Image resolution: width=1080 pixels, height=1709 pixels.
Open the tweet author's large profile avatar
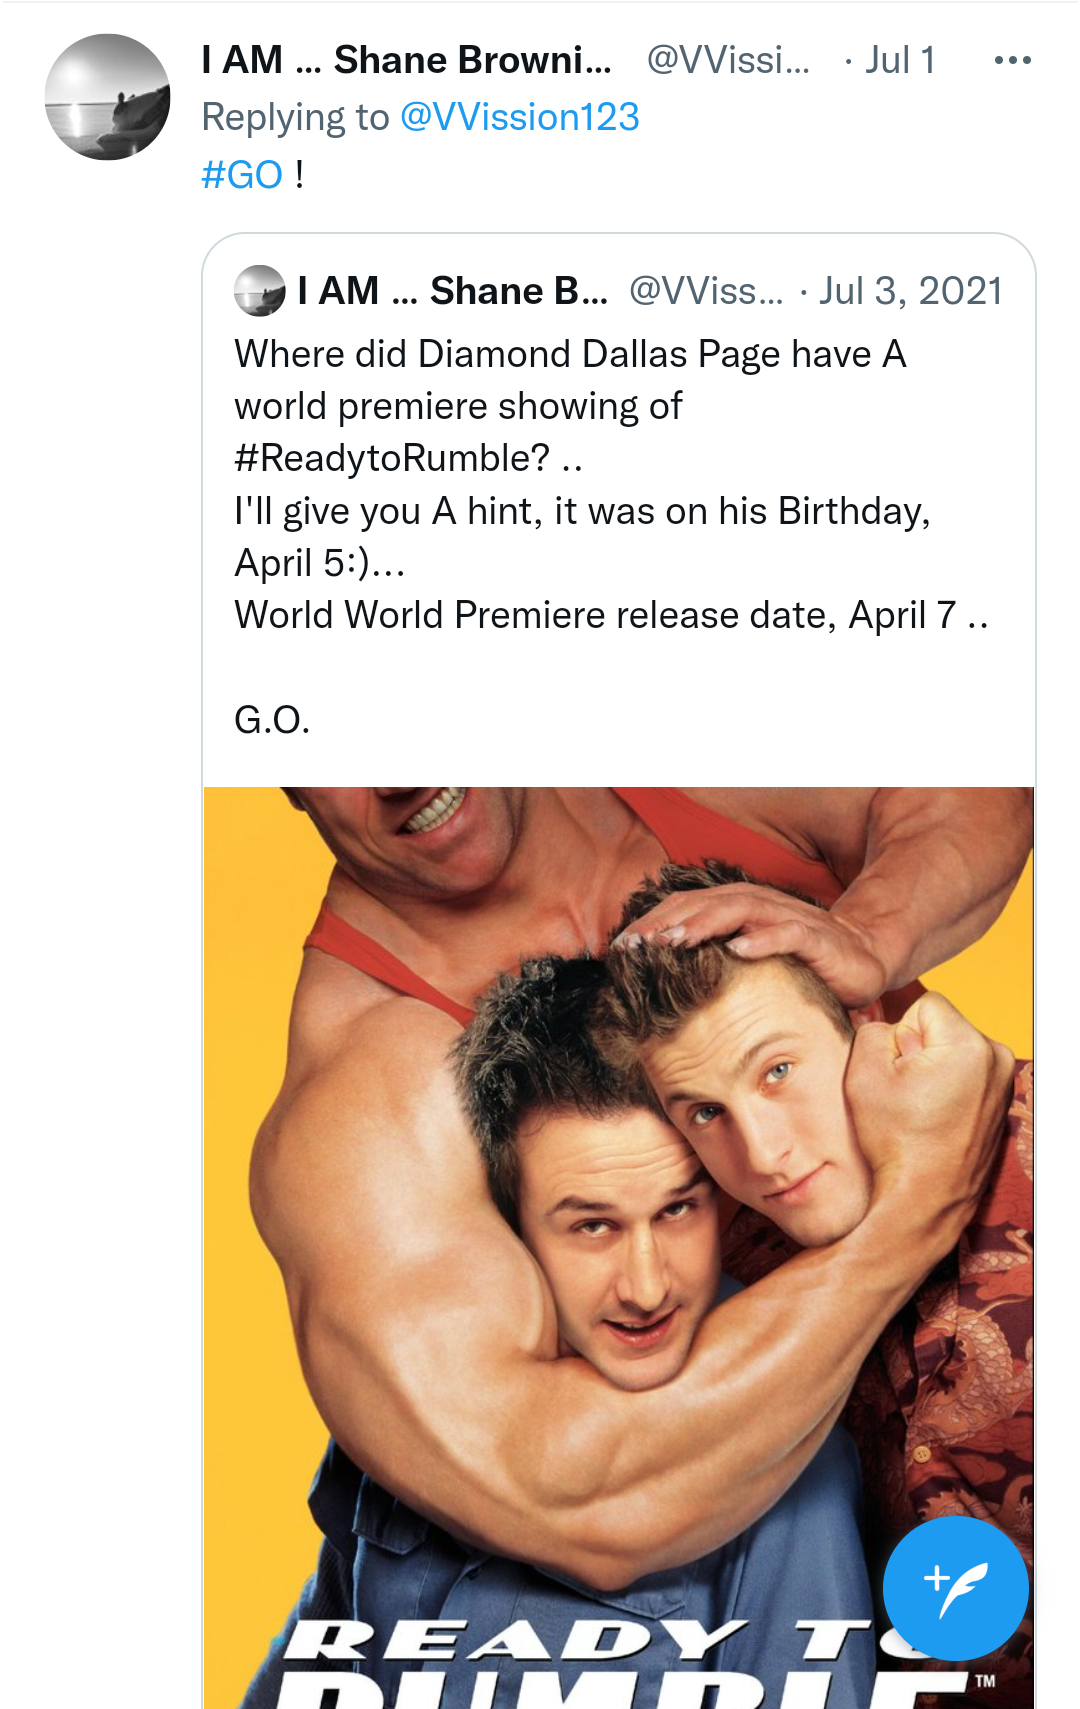[x=107, y=97]
